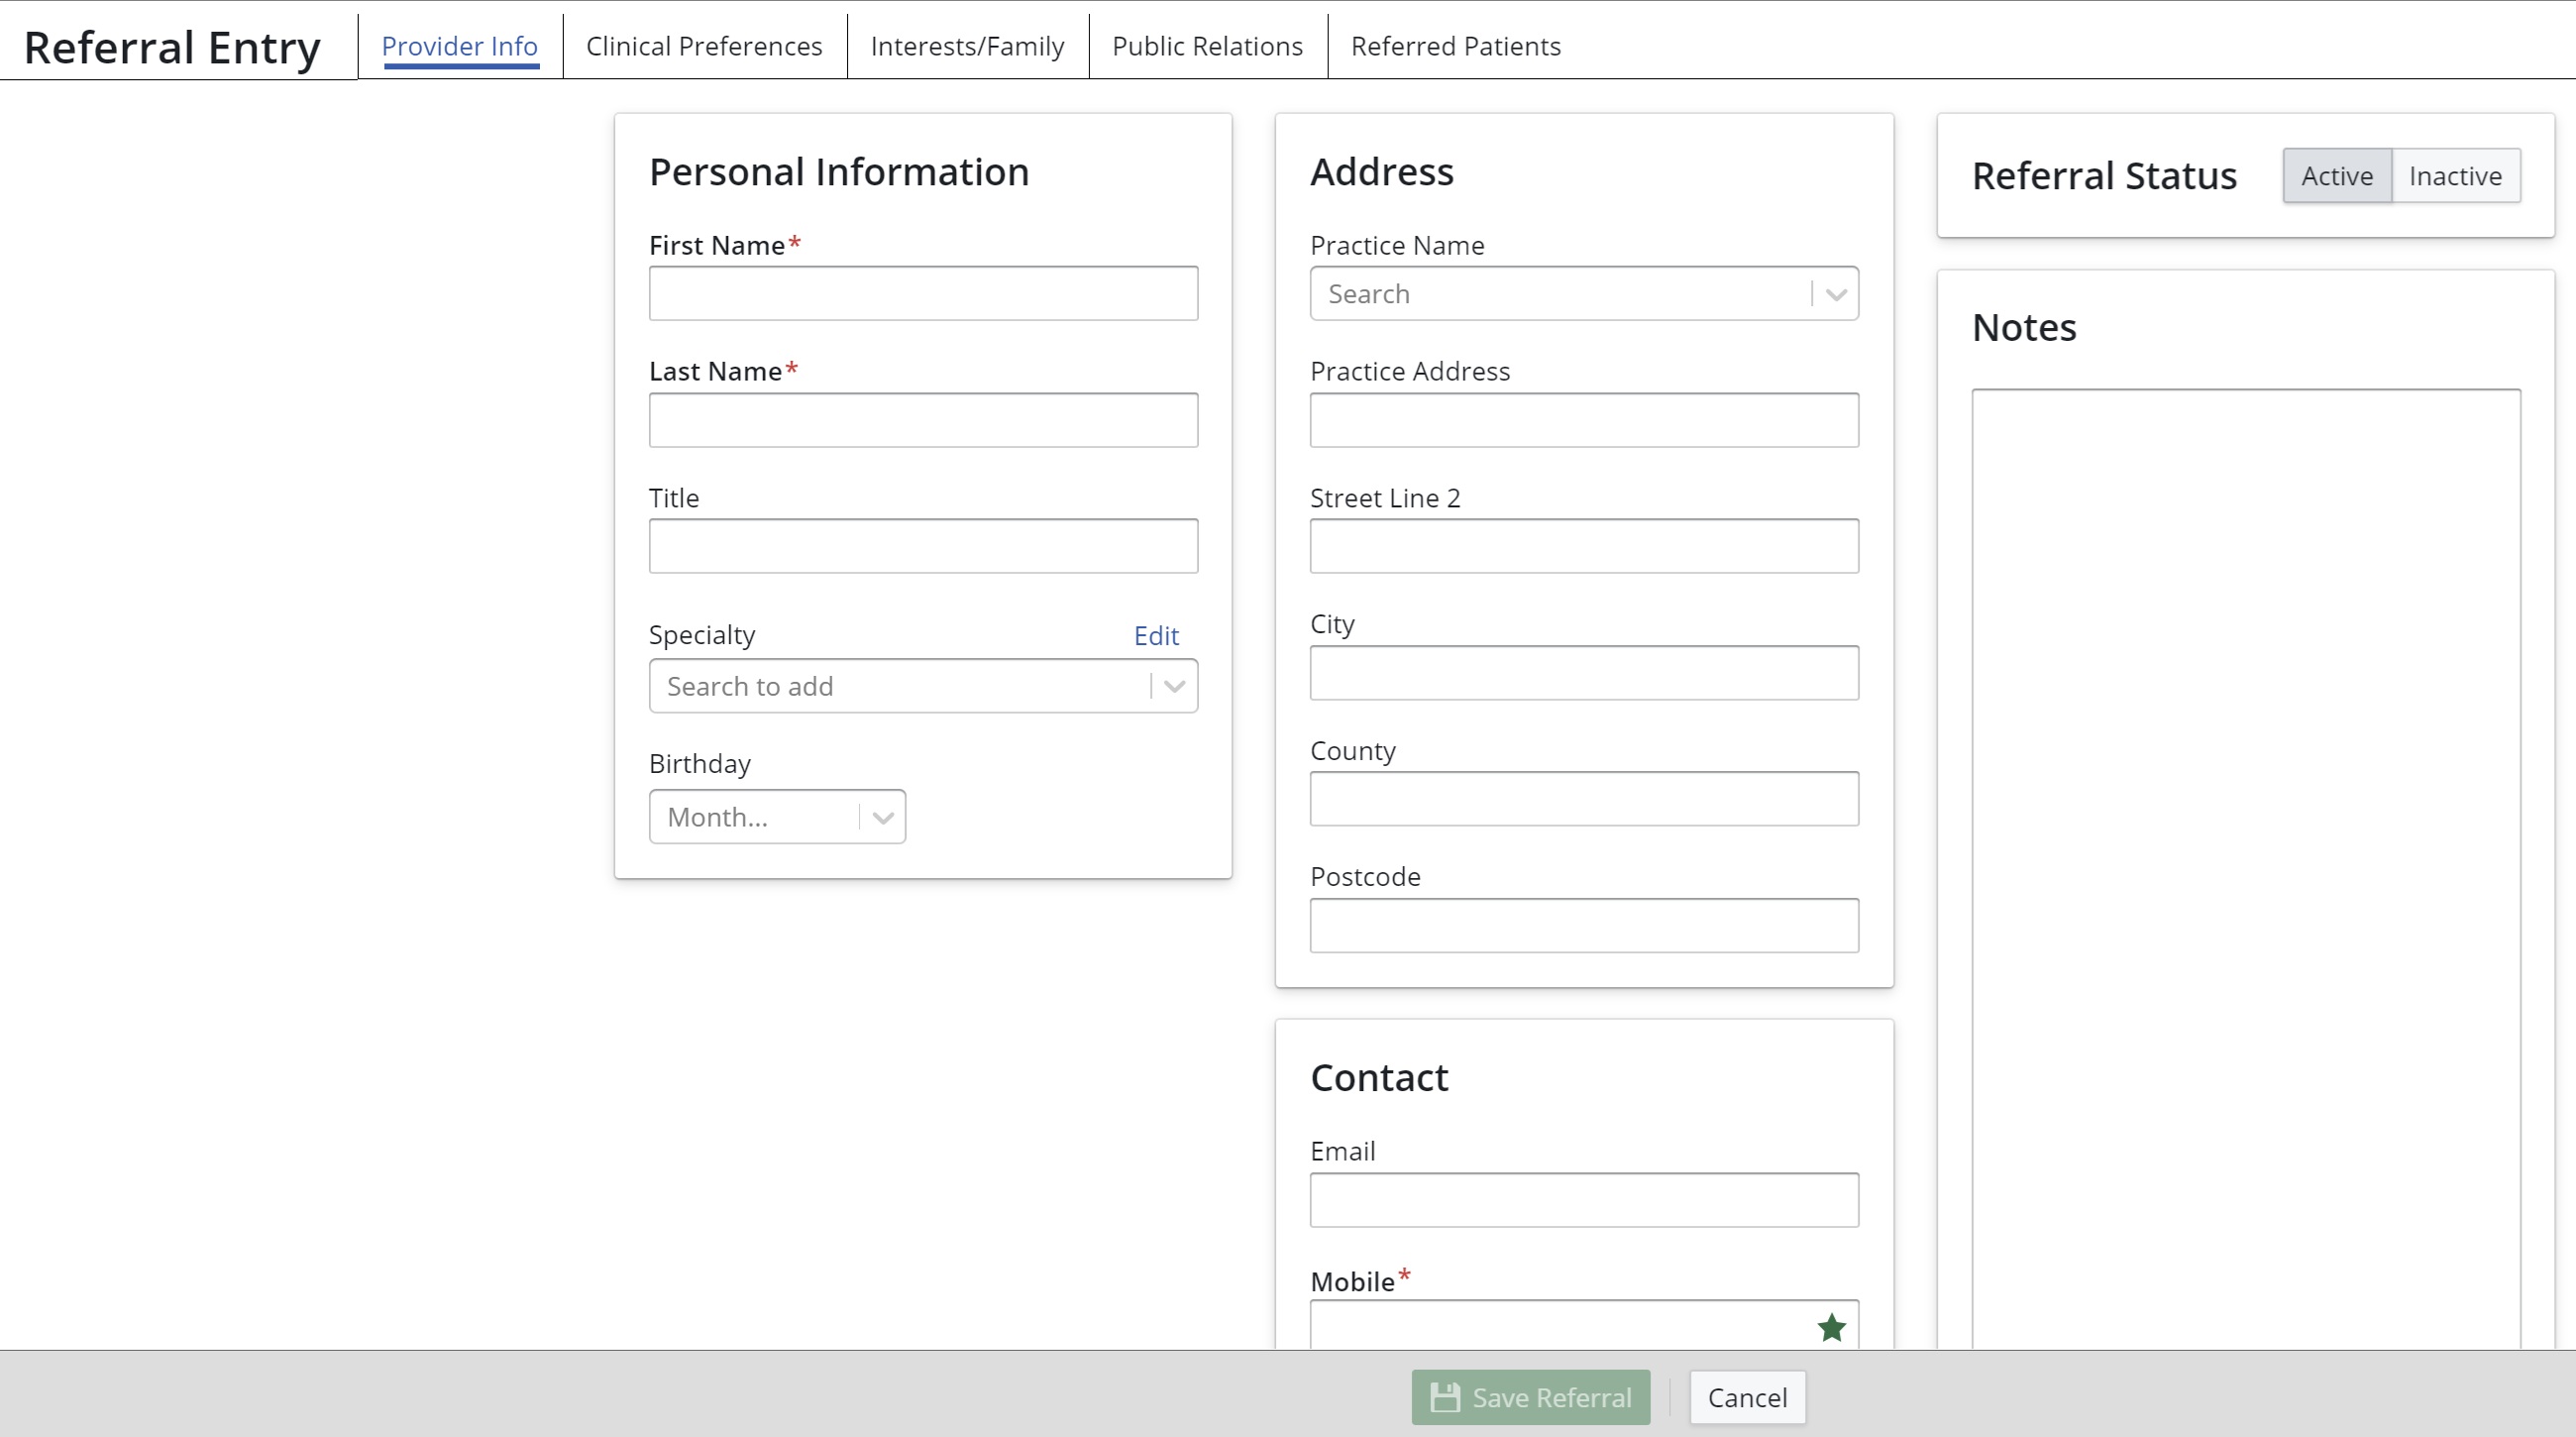Set referral status to Active
This screenshot has width=2576, height=1437.
(x=2337, y=176)
